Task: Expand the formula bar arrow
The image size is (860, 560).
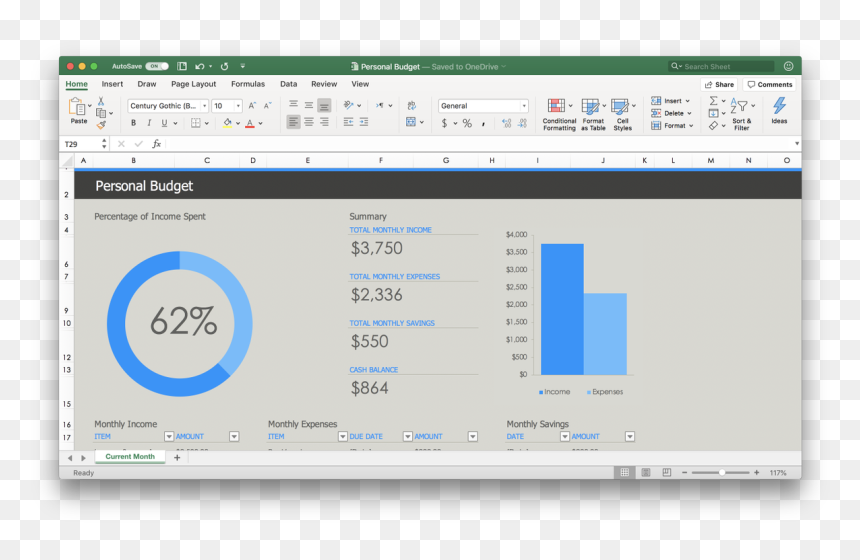Action: (796, 144)
